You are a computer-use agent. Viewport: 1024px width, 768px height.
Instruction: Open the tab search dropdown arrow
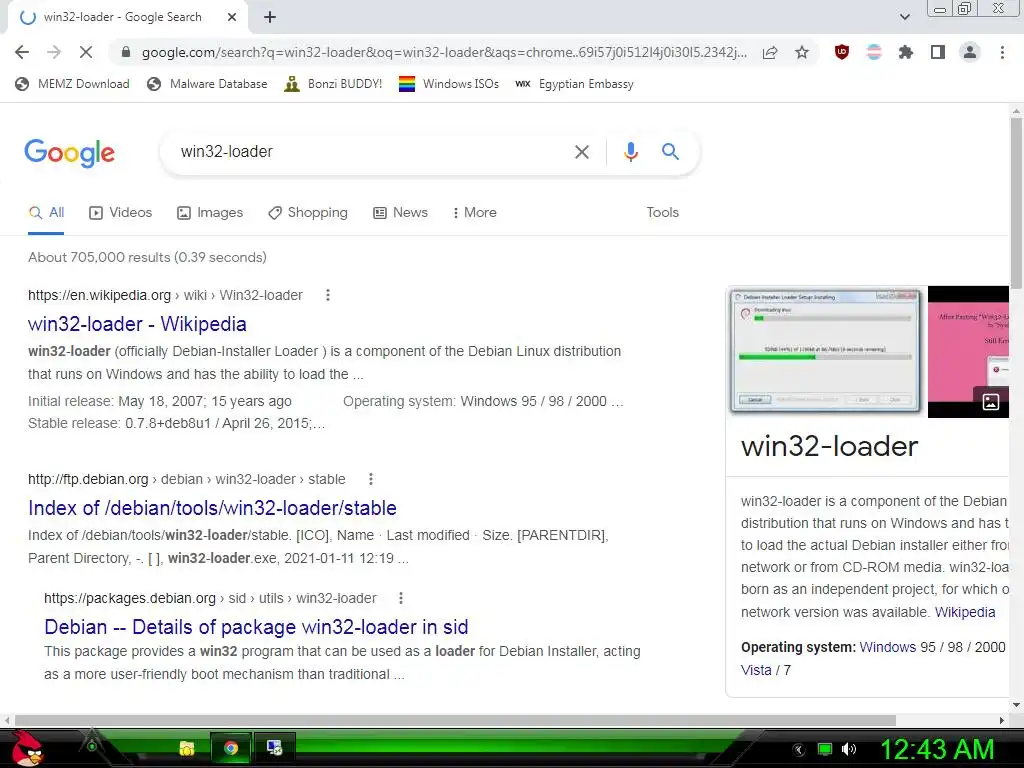[x=904, y=17]
